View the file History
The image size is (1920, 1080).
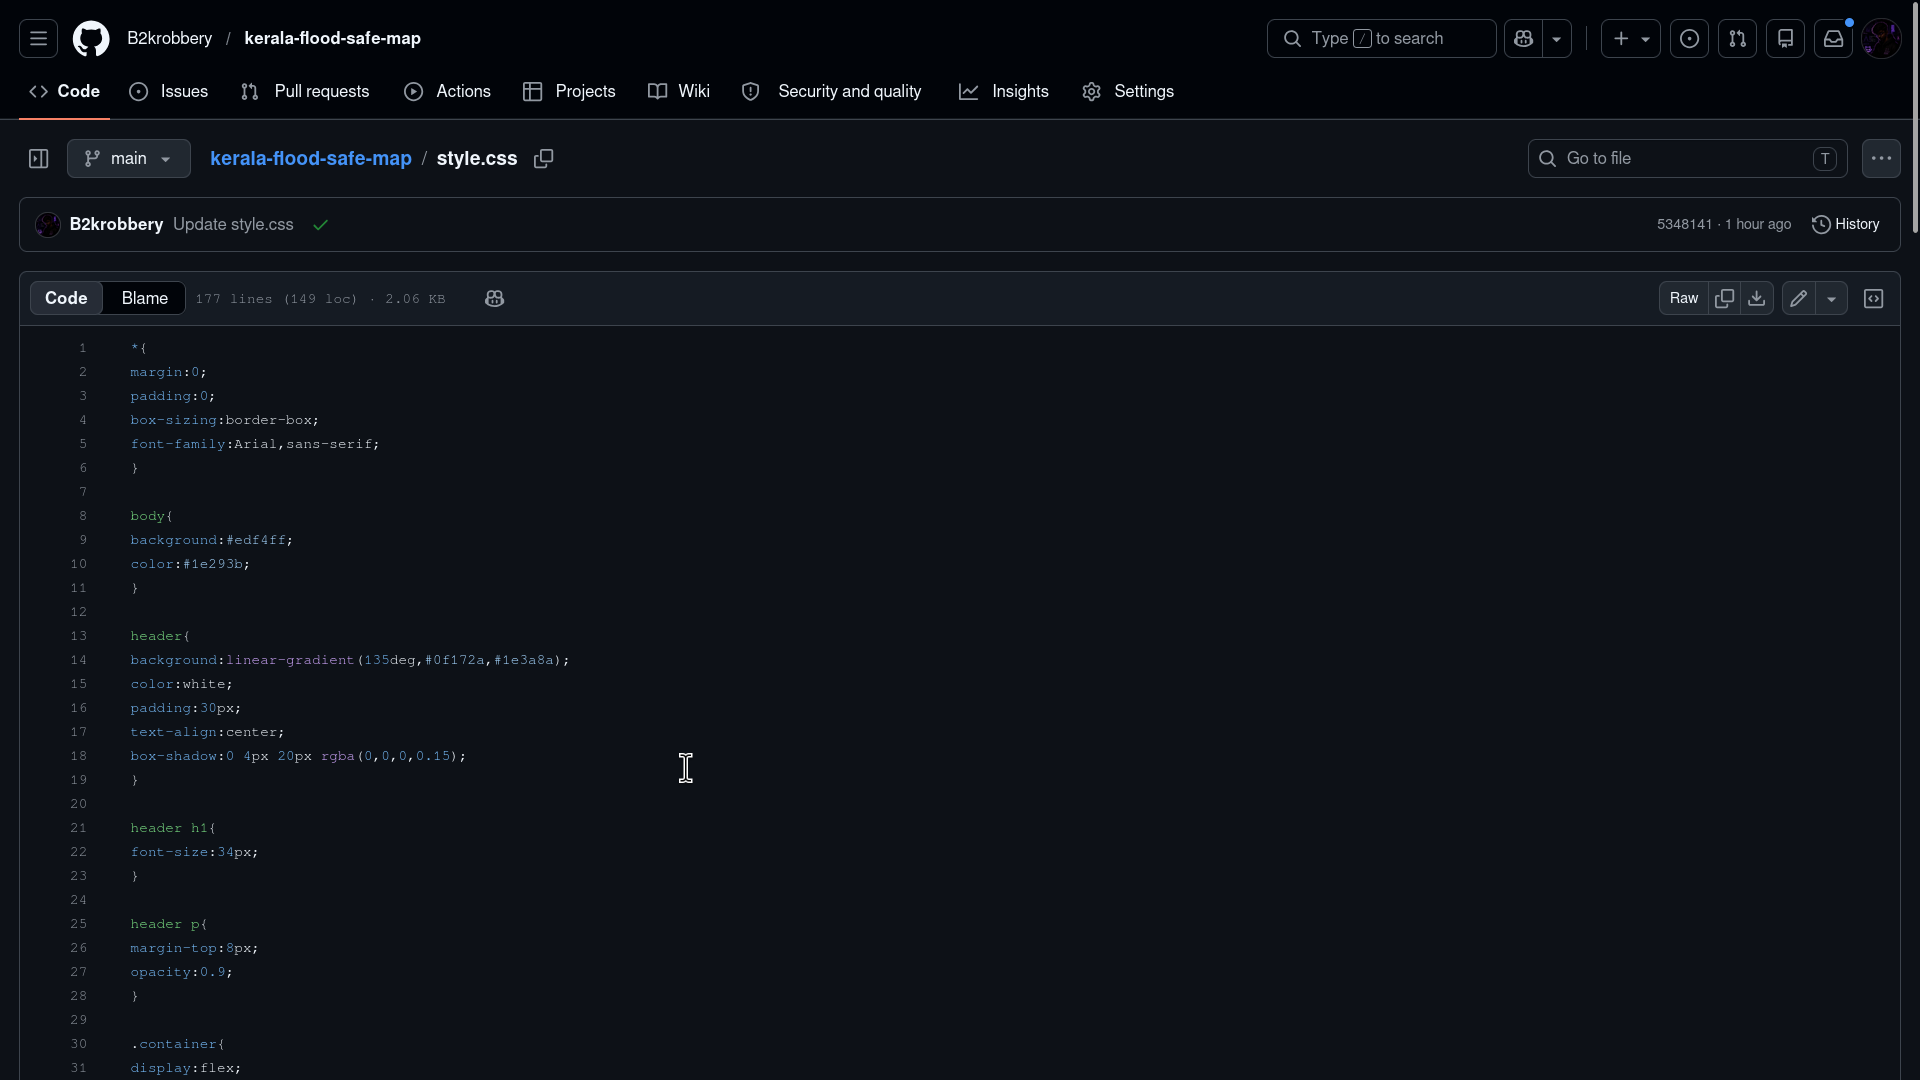[x=1845, y=224]
